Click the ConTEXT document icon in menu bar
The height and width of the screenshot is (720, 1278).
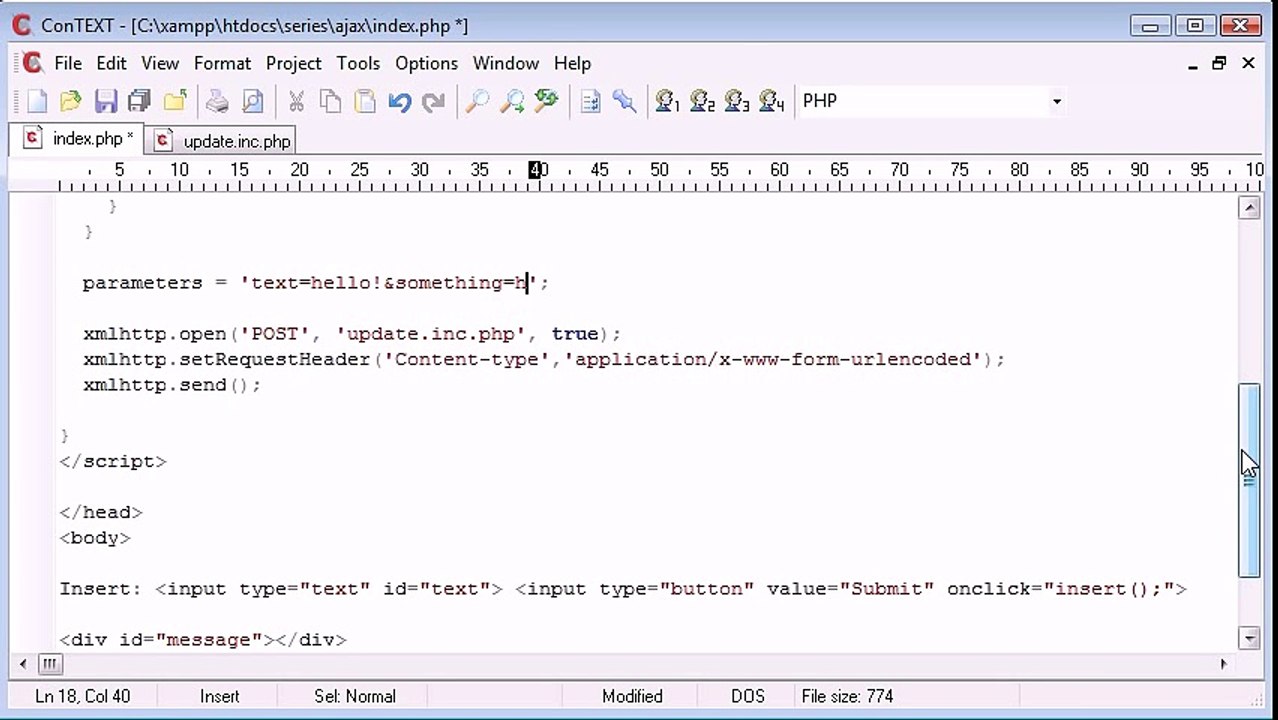point(32,63)
